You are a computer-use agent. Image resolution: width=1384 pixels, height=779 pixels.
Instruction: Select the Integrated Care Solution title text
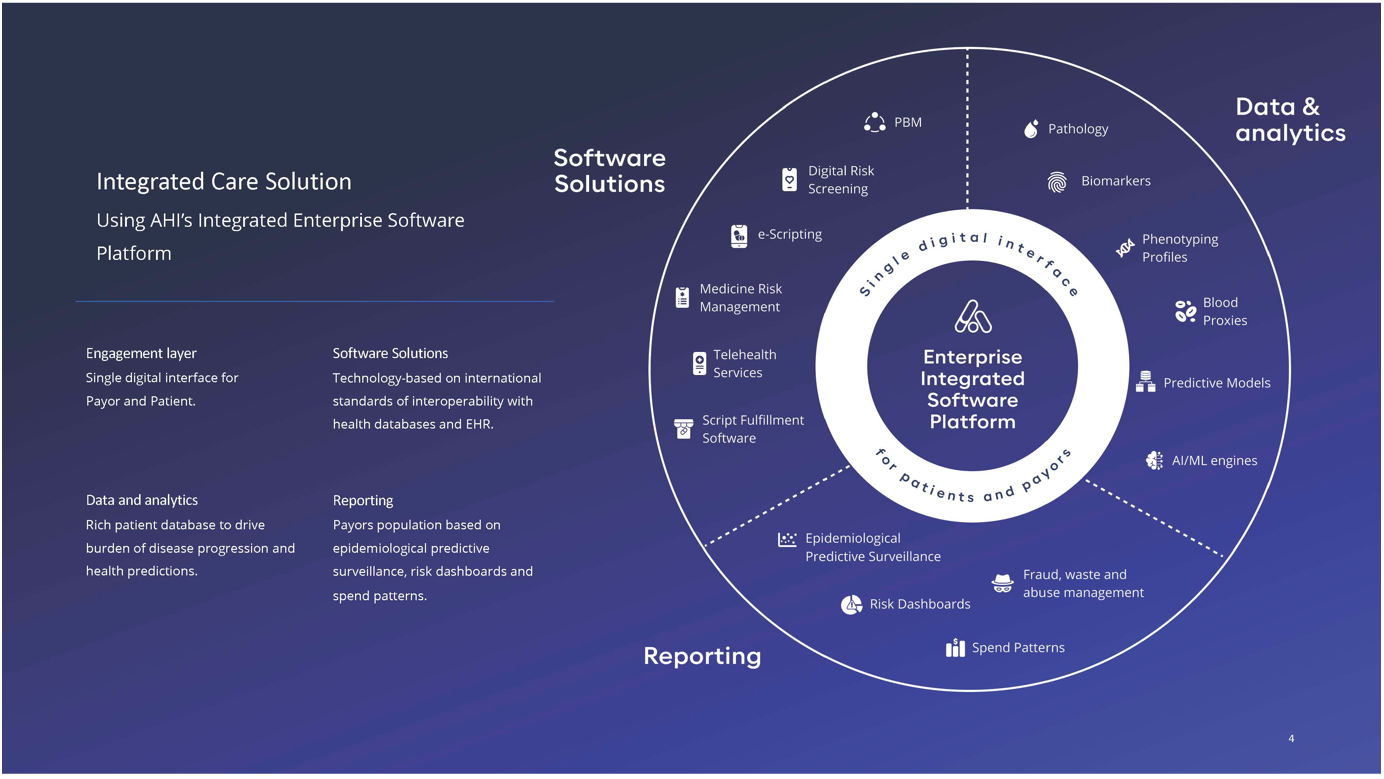pyautogui.click(x=224, y=181)
